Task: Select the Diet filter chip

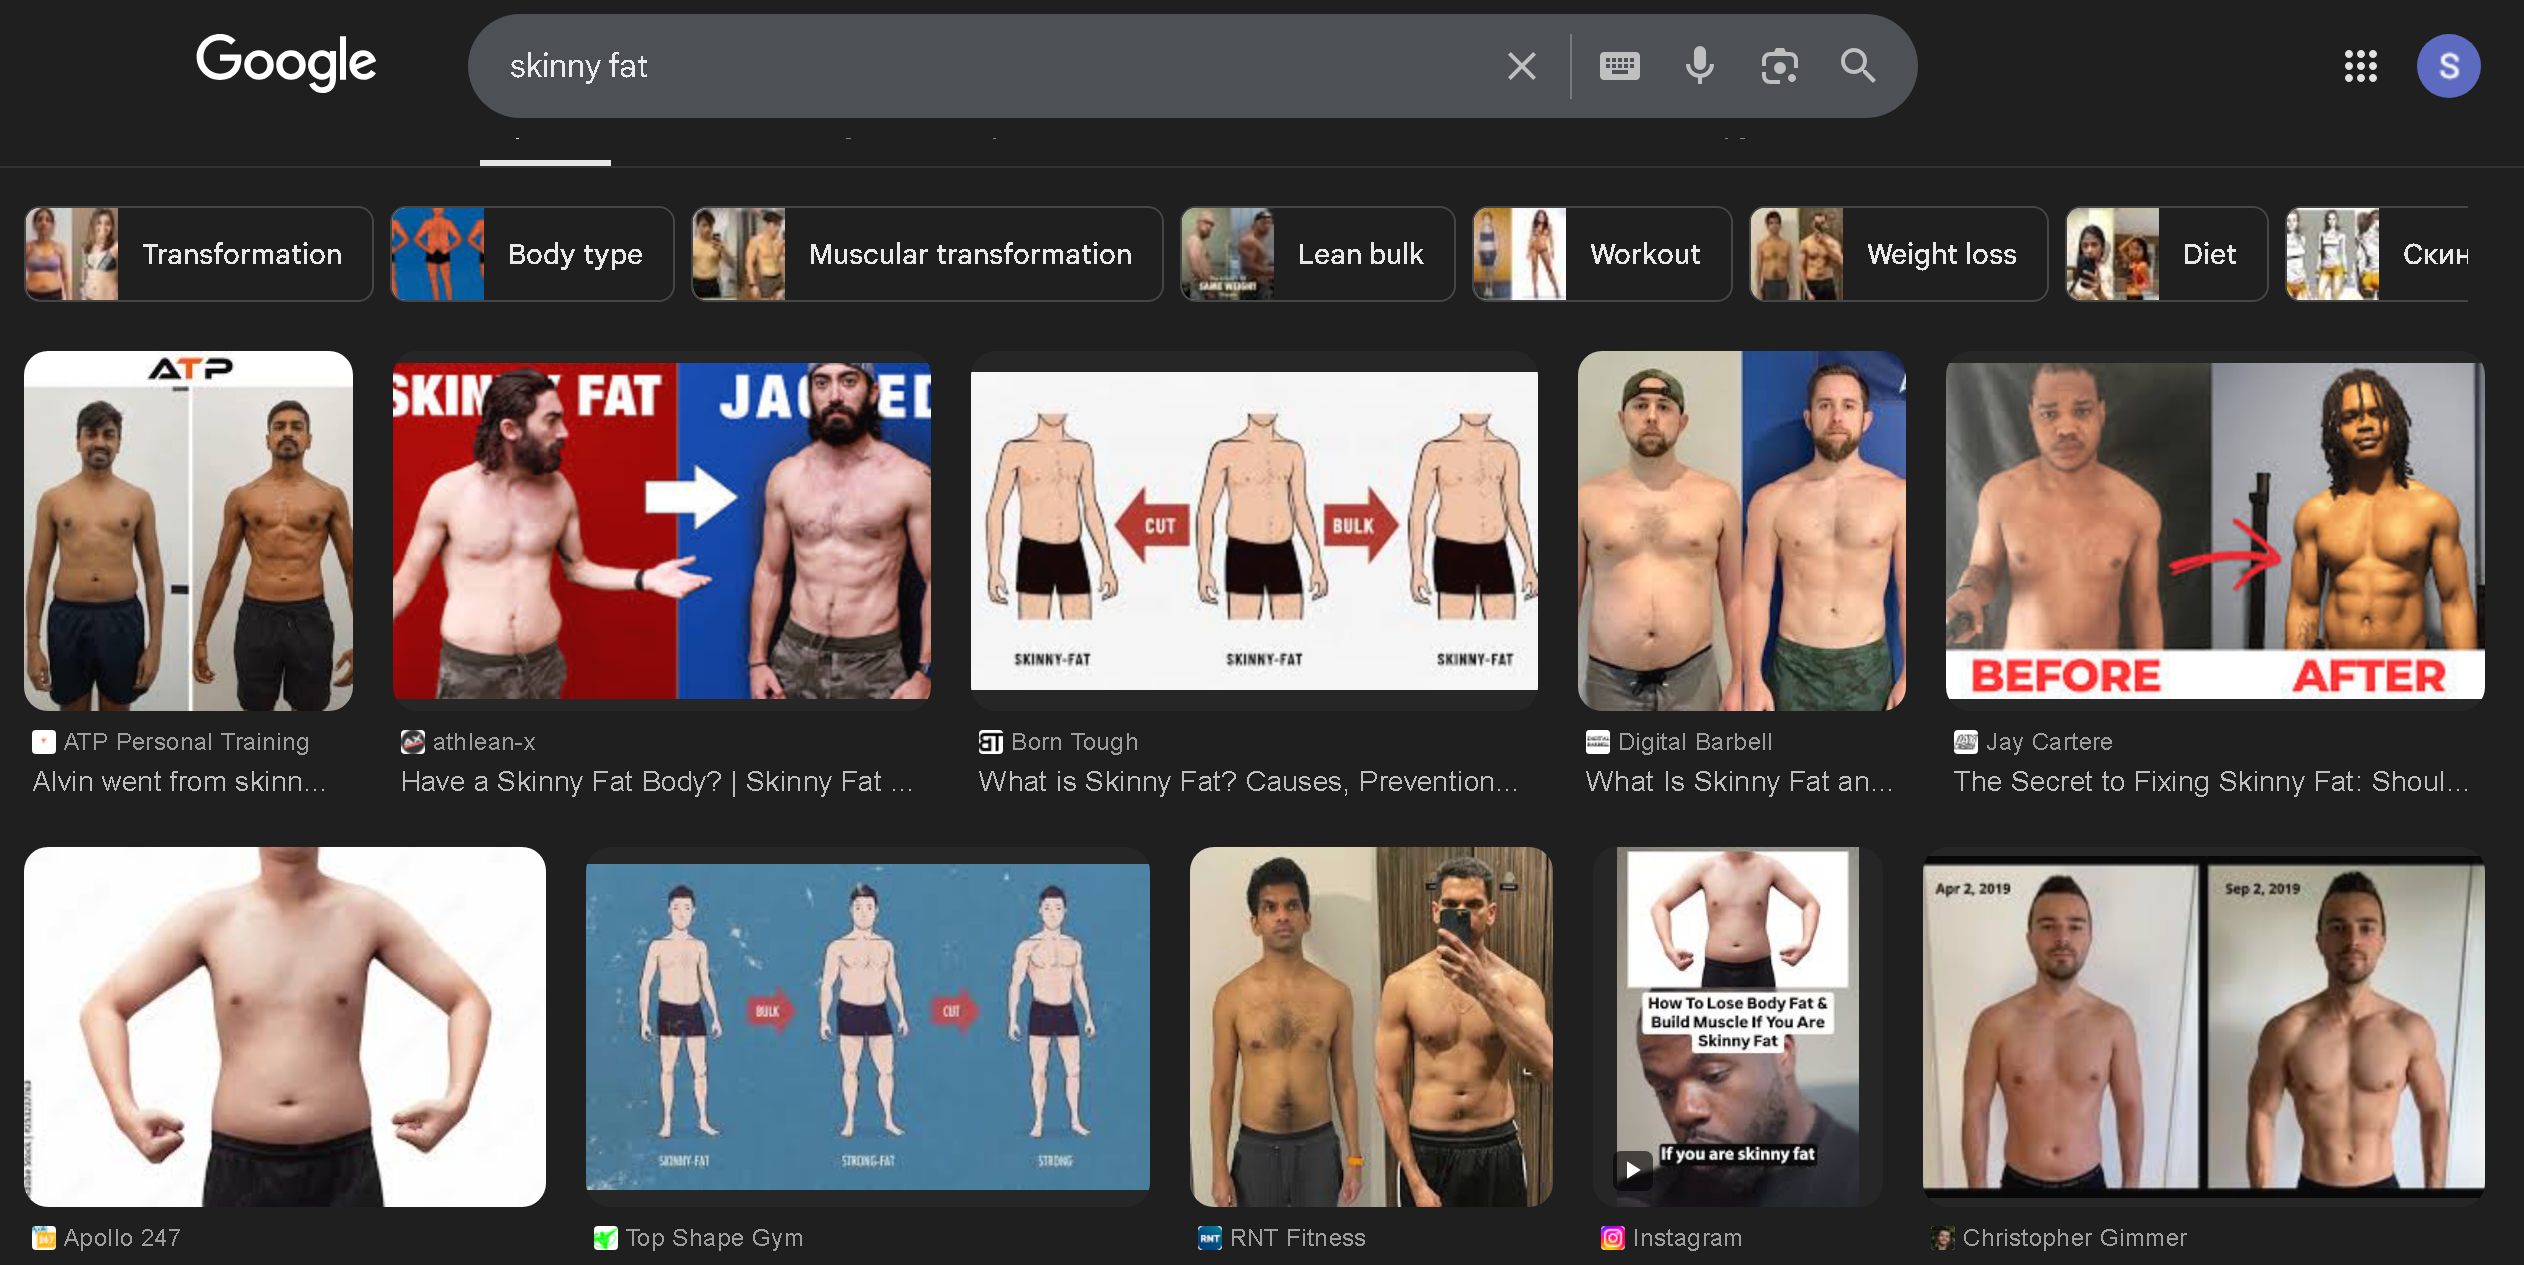Action: pyautogui.click(x=2166, y=254)
